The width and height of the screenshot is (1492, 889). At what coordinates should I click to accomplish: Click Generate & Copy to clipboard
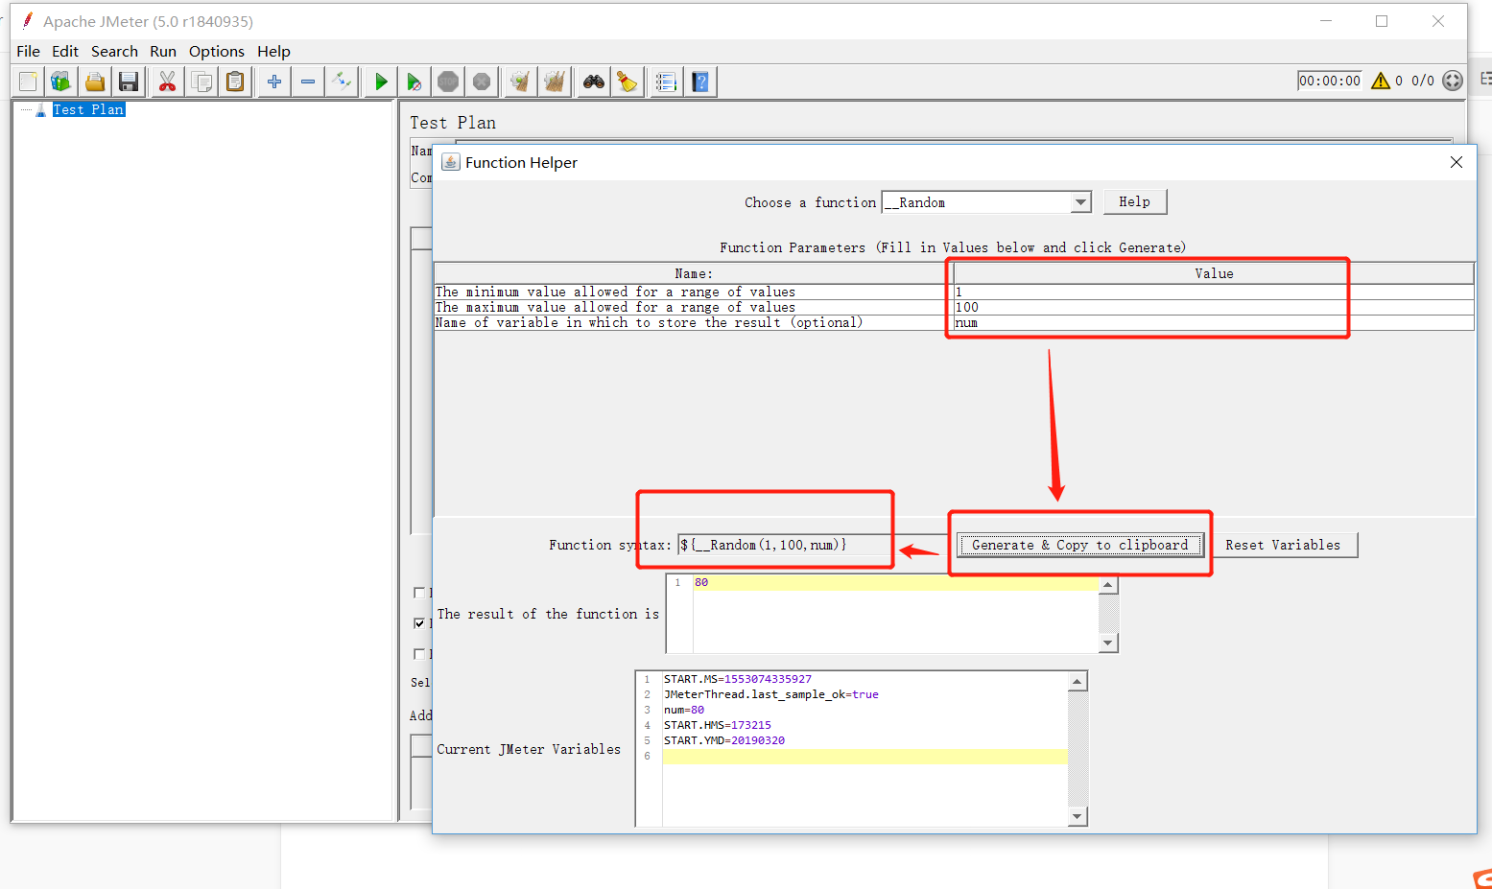[x=1080, y=545]
